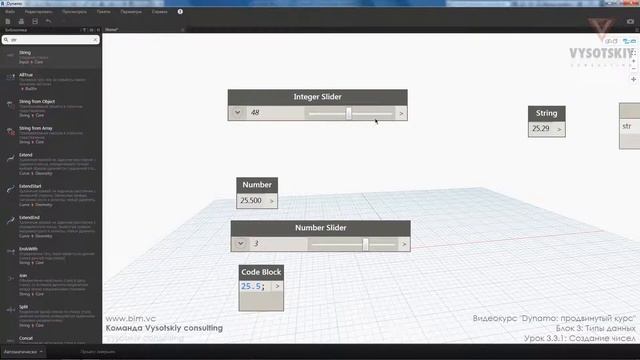Image resolution: width=640 pixels, height=360 pixels.
Task: Select the Number node header
Action: pyautogui.click(x=257, y=185)
